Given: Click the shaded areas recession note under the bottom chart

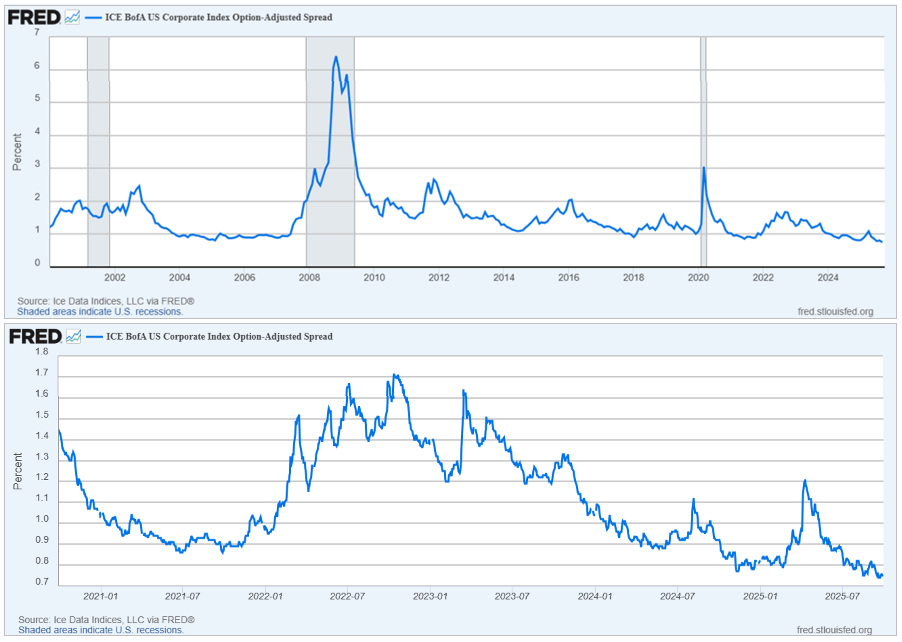Looking at the screenshot, I should tap(100, 630).
